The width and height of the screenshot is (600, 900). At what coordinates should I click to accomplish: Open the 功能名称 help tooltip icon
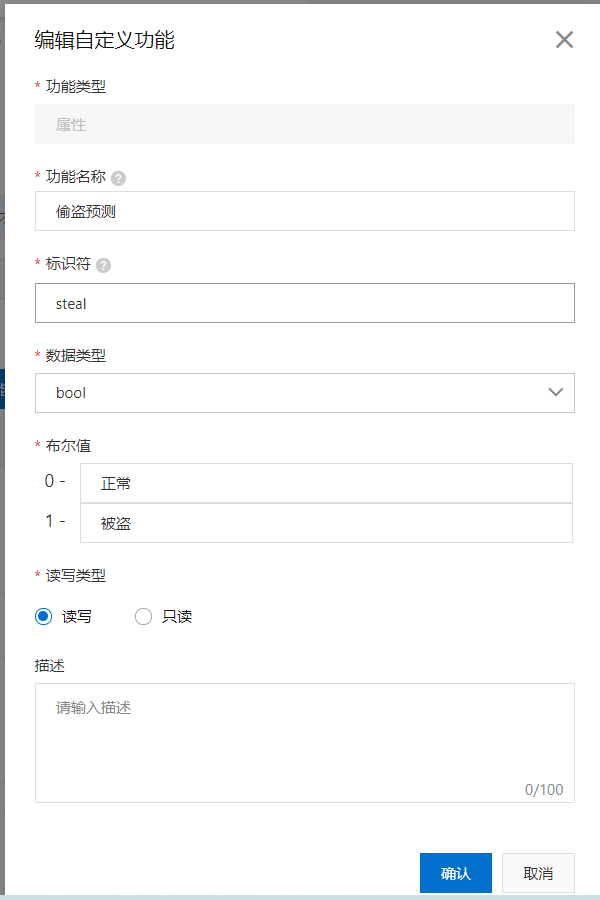pos(118,178)
